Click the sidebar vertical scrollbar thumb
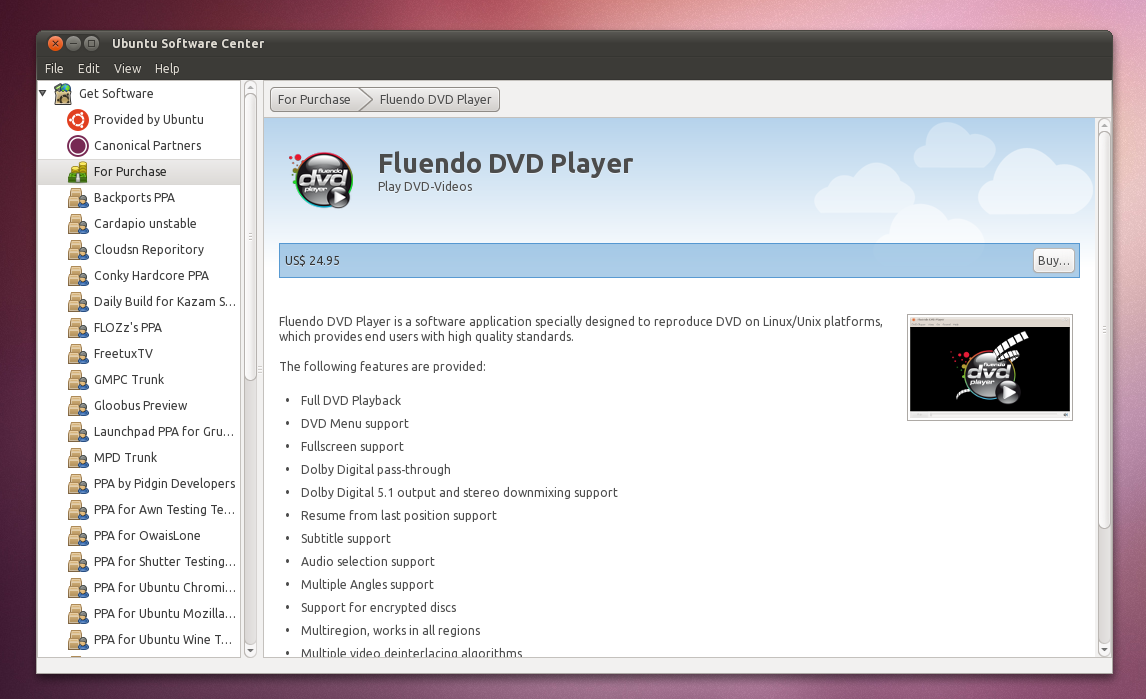 [251, 236]
